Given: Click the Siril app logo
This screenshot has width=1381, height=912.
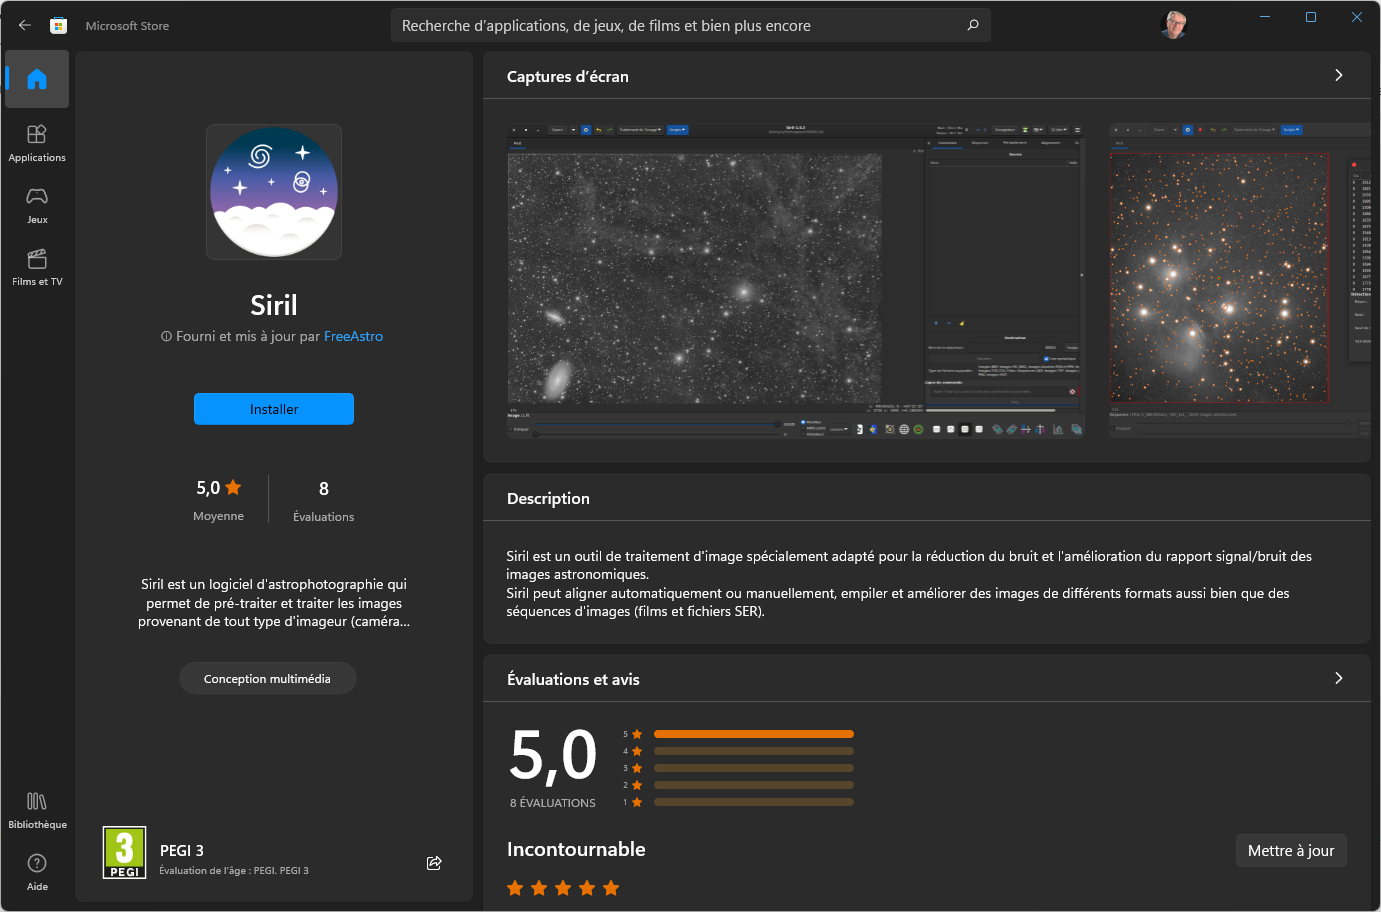Looking at the screenshot, I should click(274, 192).
